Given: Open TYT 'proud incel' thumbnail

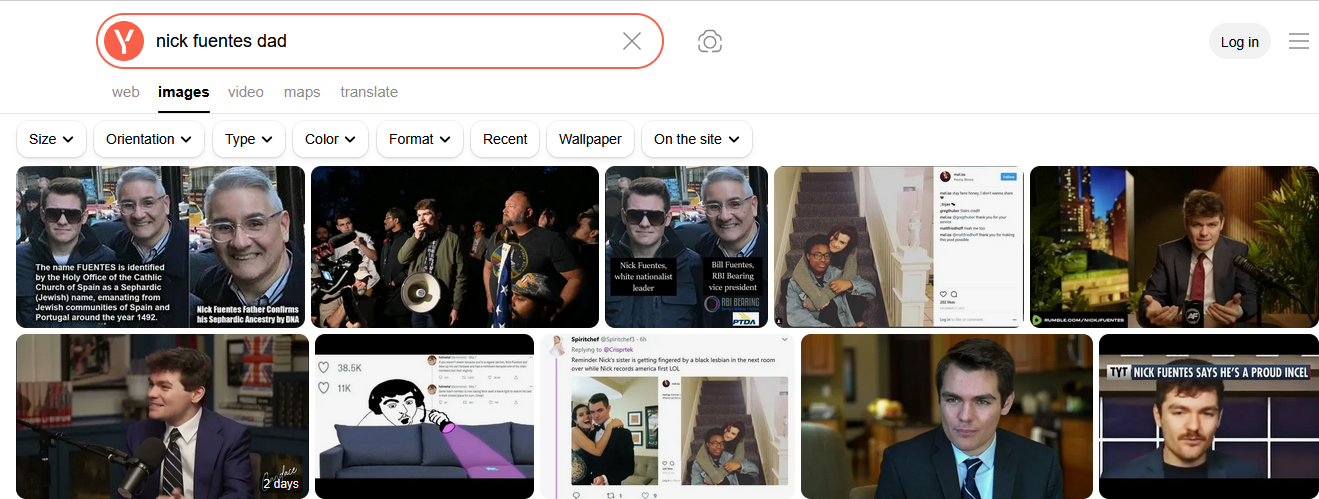Looking at the screenshot, I should tap(1209, 416).
